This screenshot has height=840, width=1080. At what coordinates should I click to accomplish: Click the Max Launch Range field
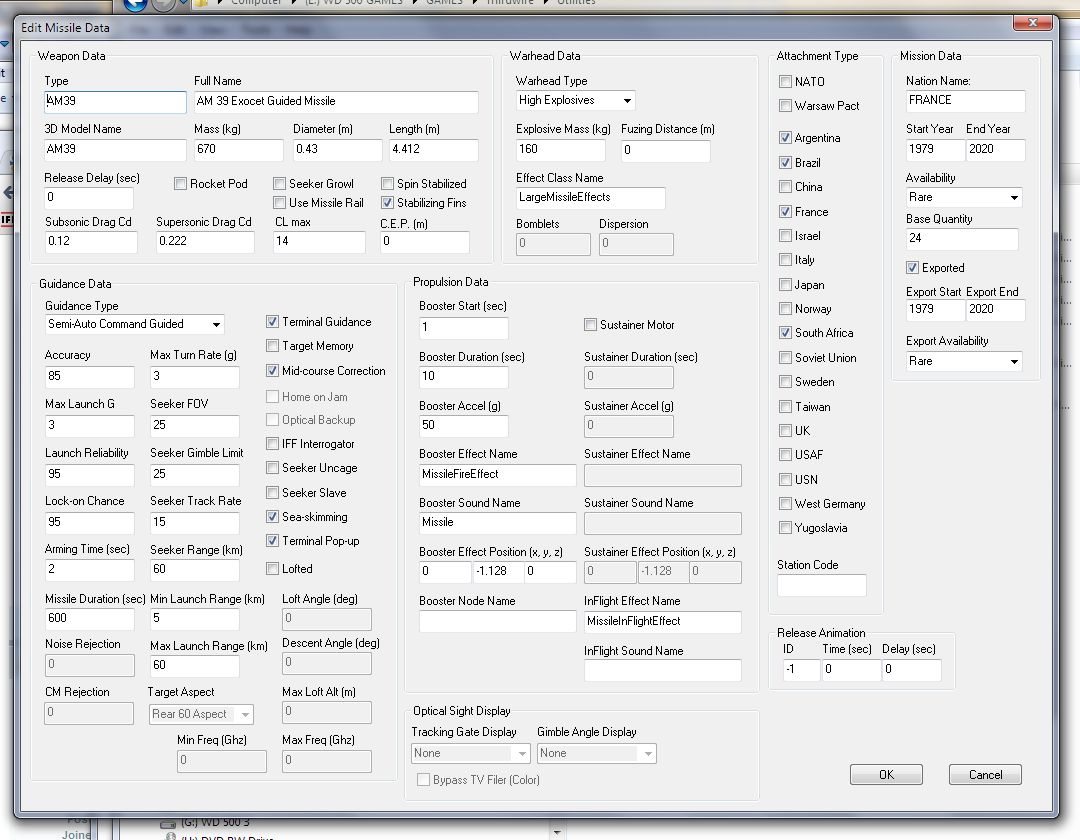(x=195, y=665)
